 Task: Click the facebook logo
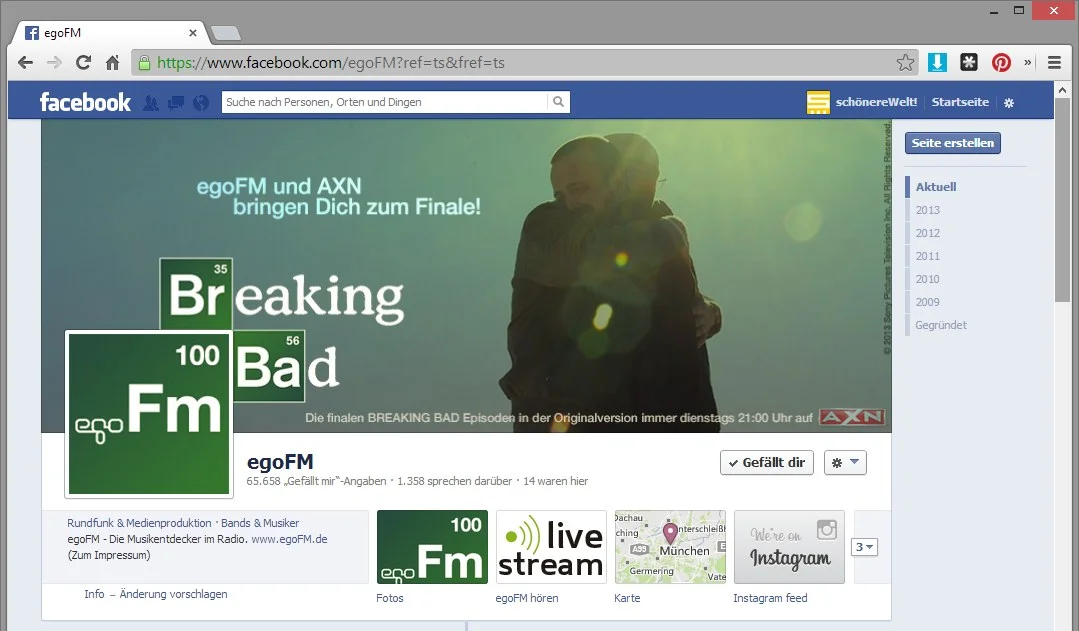click(85, 102)
